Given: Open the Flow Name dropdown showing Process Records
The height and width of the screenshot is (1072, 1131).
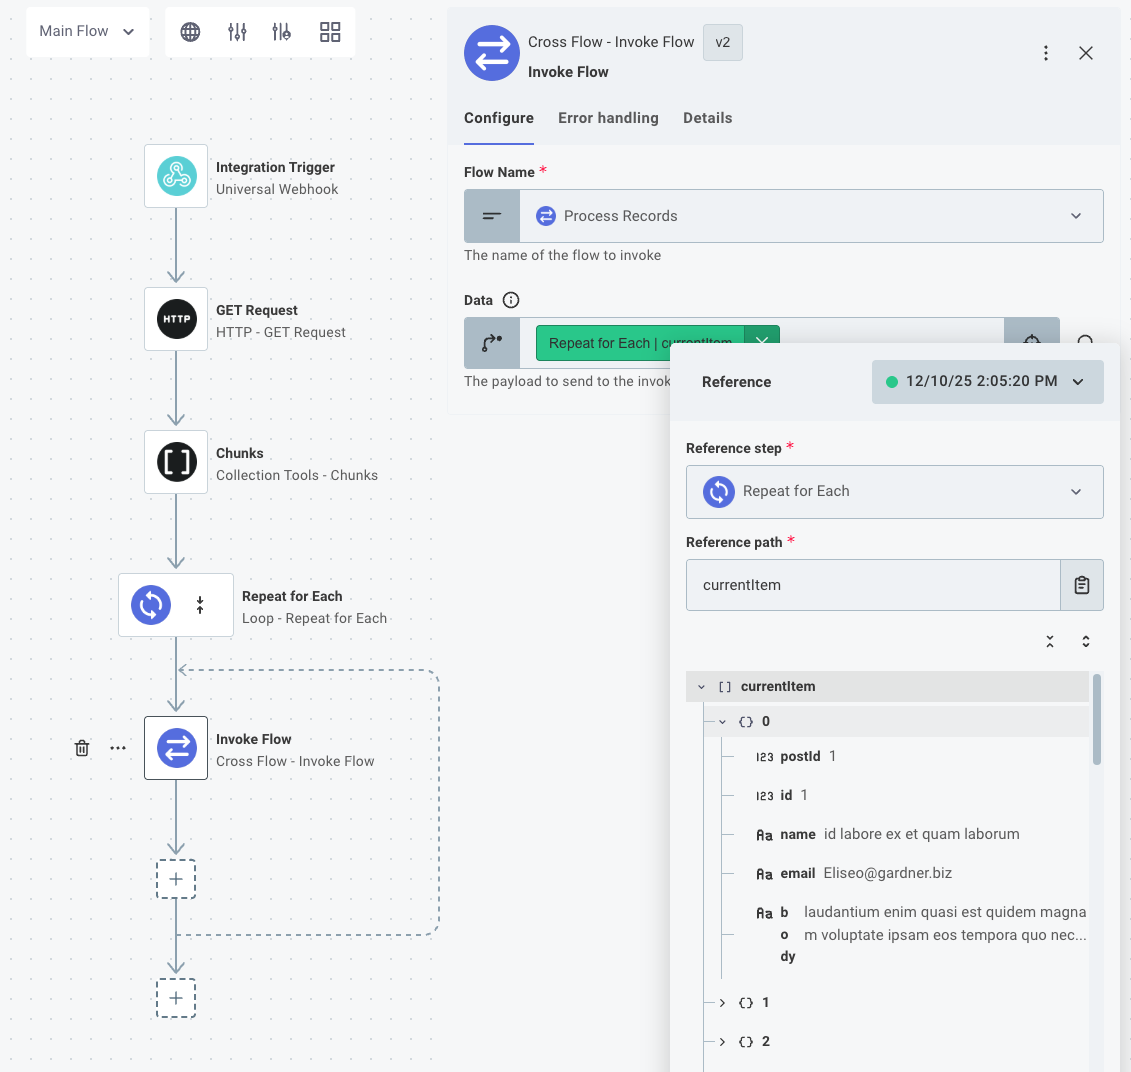Looking at the screenshot, I should click(1076, 215).
